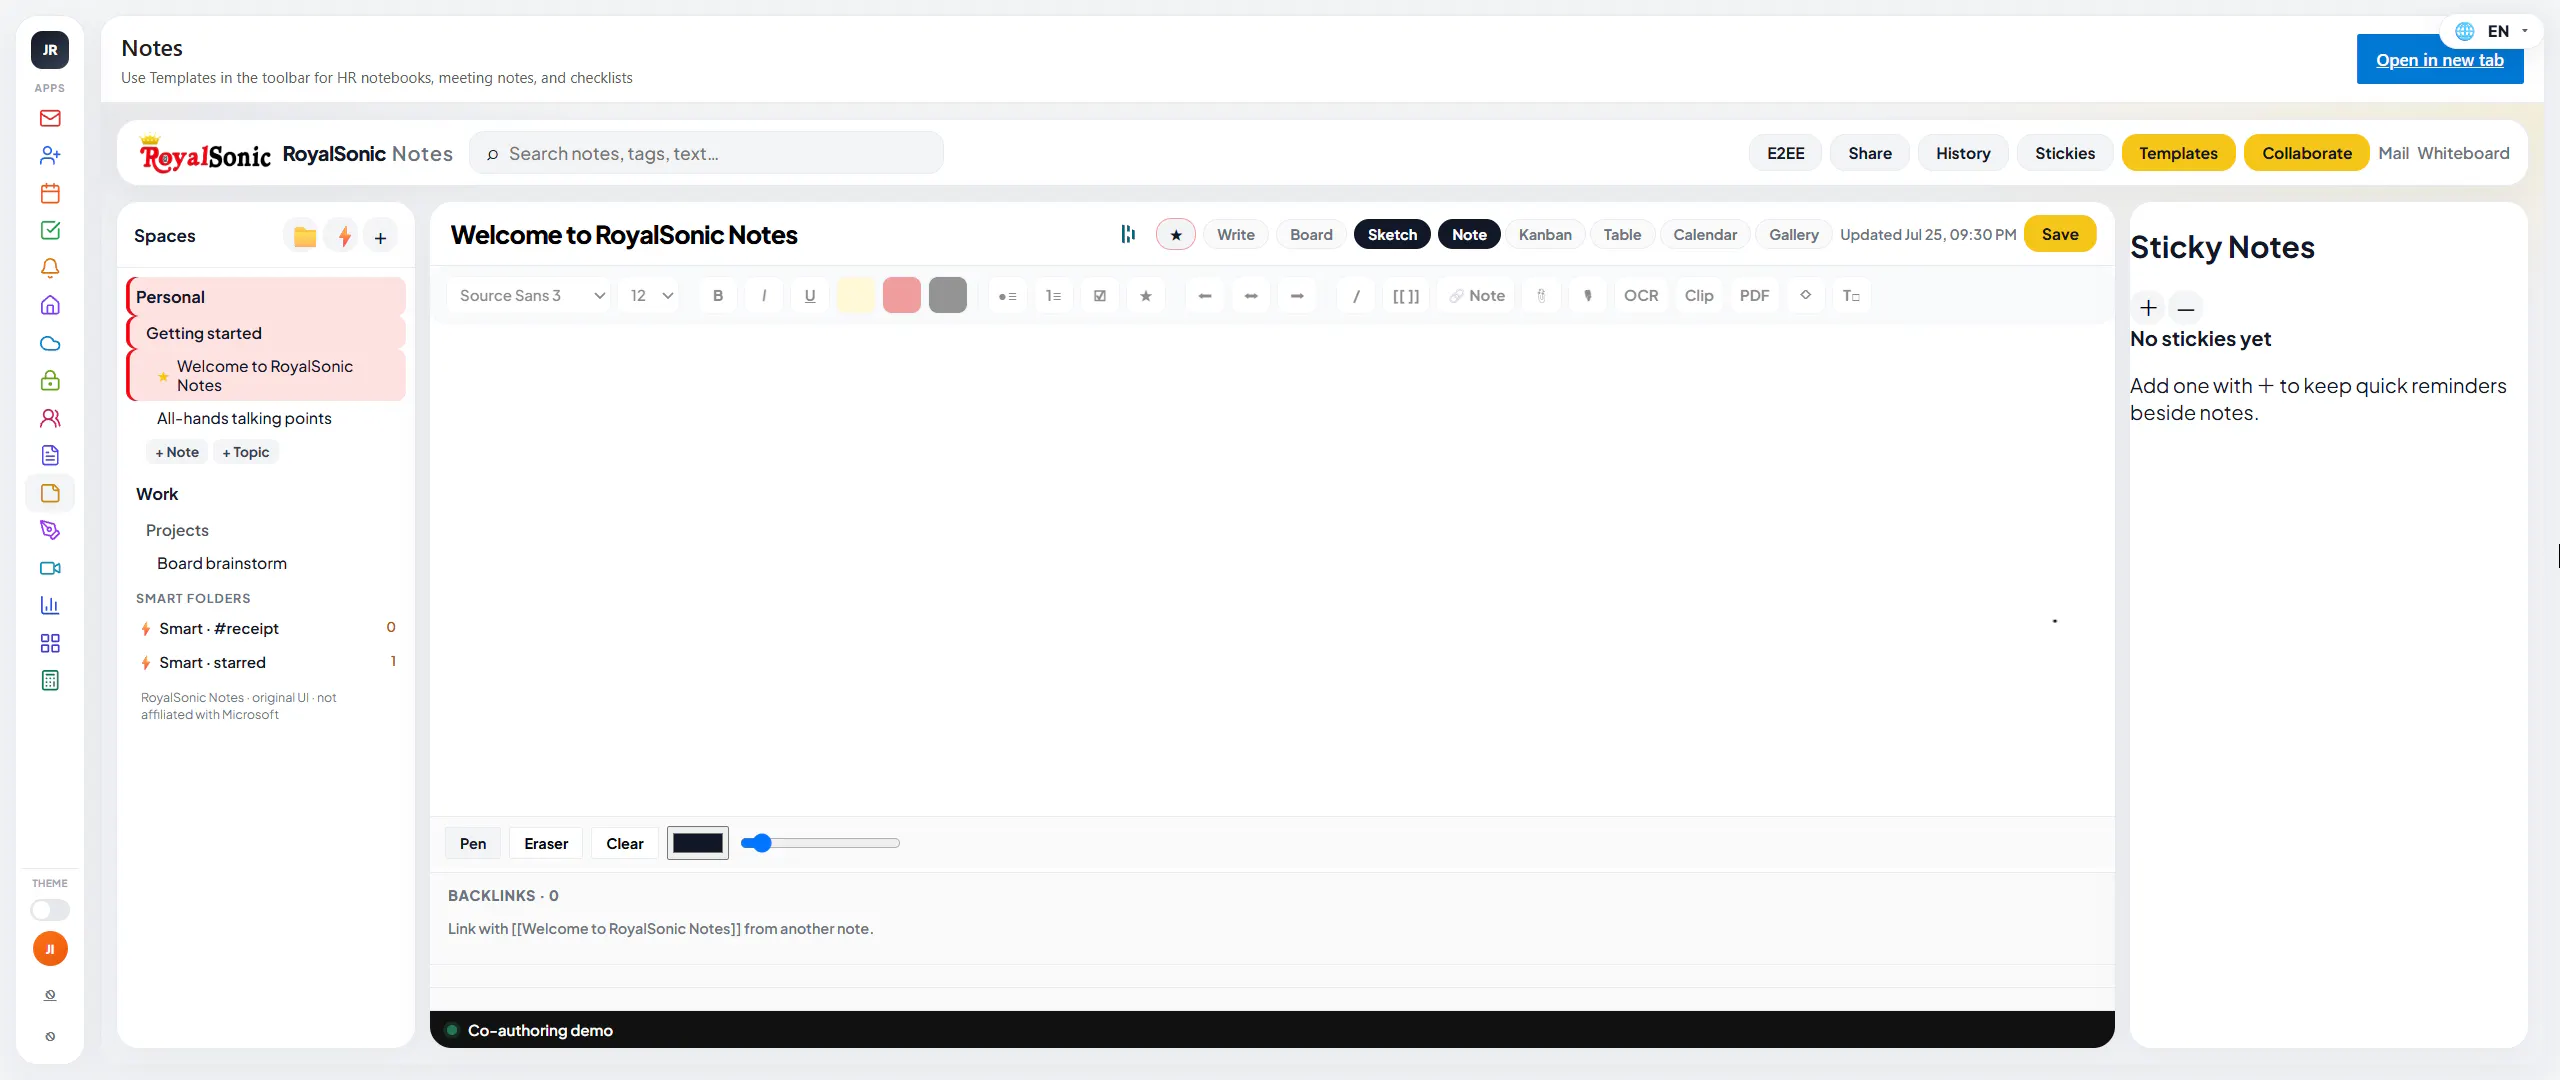The image size is (2560, 1080).
Task: Click the yellow Save button
Action: click(2060, 234)
